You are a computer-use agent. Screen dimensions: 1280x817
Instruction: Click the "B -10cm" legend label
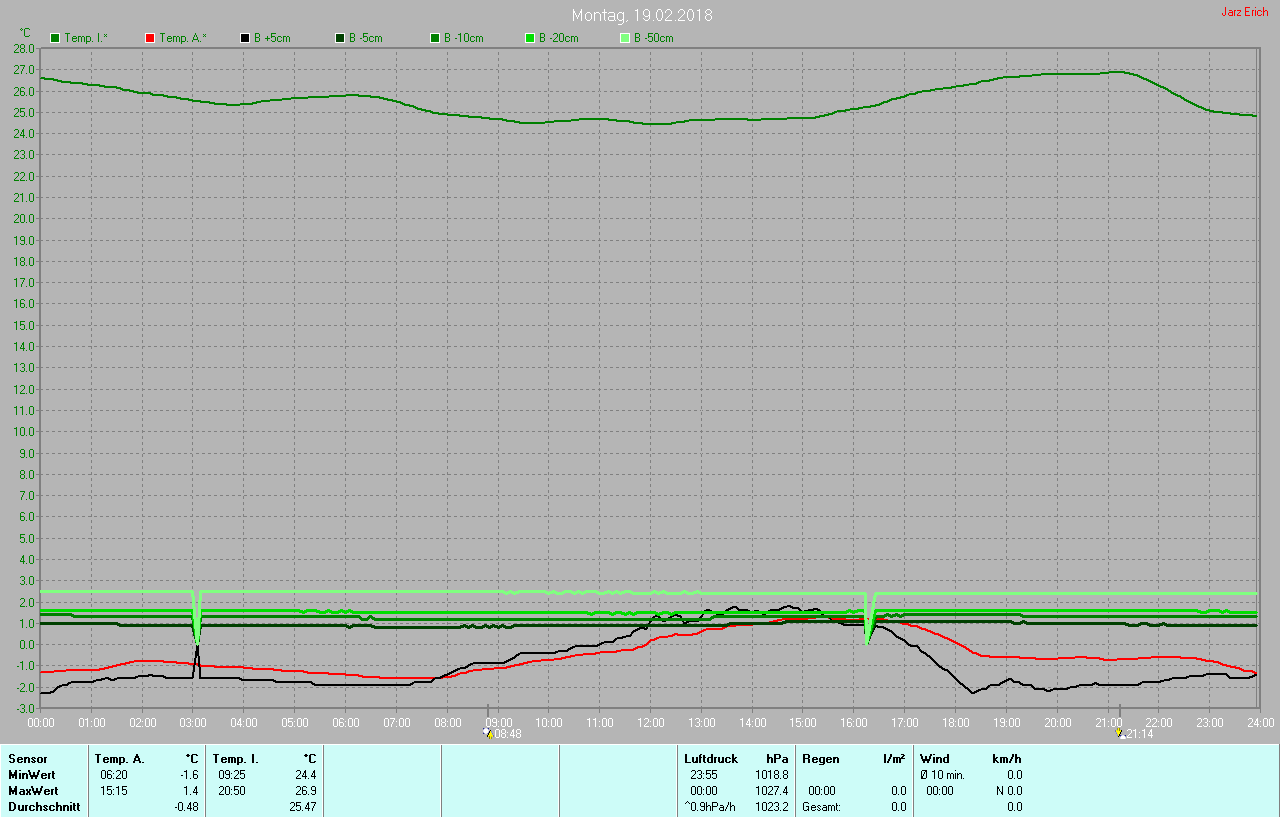(464, 38)
